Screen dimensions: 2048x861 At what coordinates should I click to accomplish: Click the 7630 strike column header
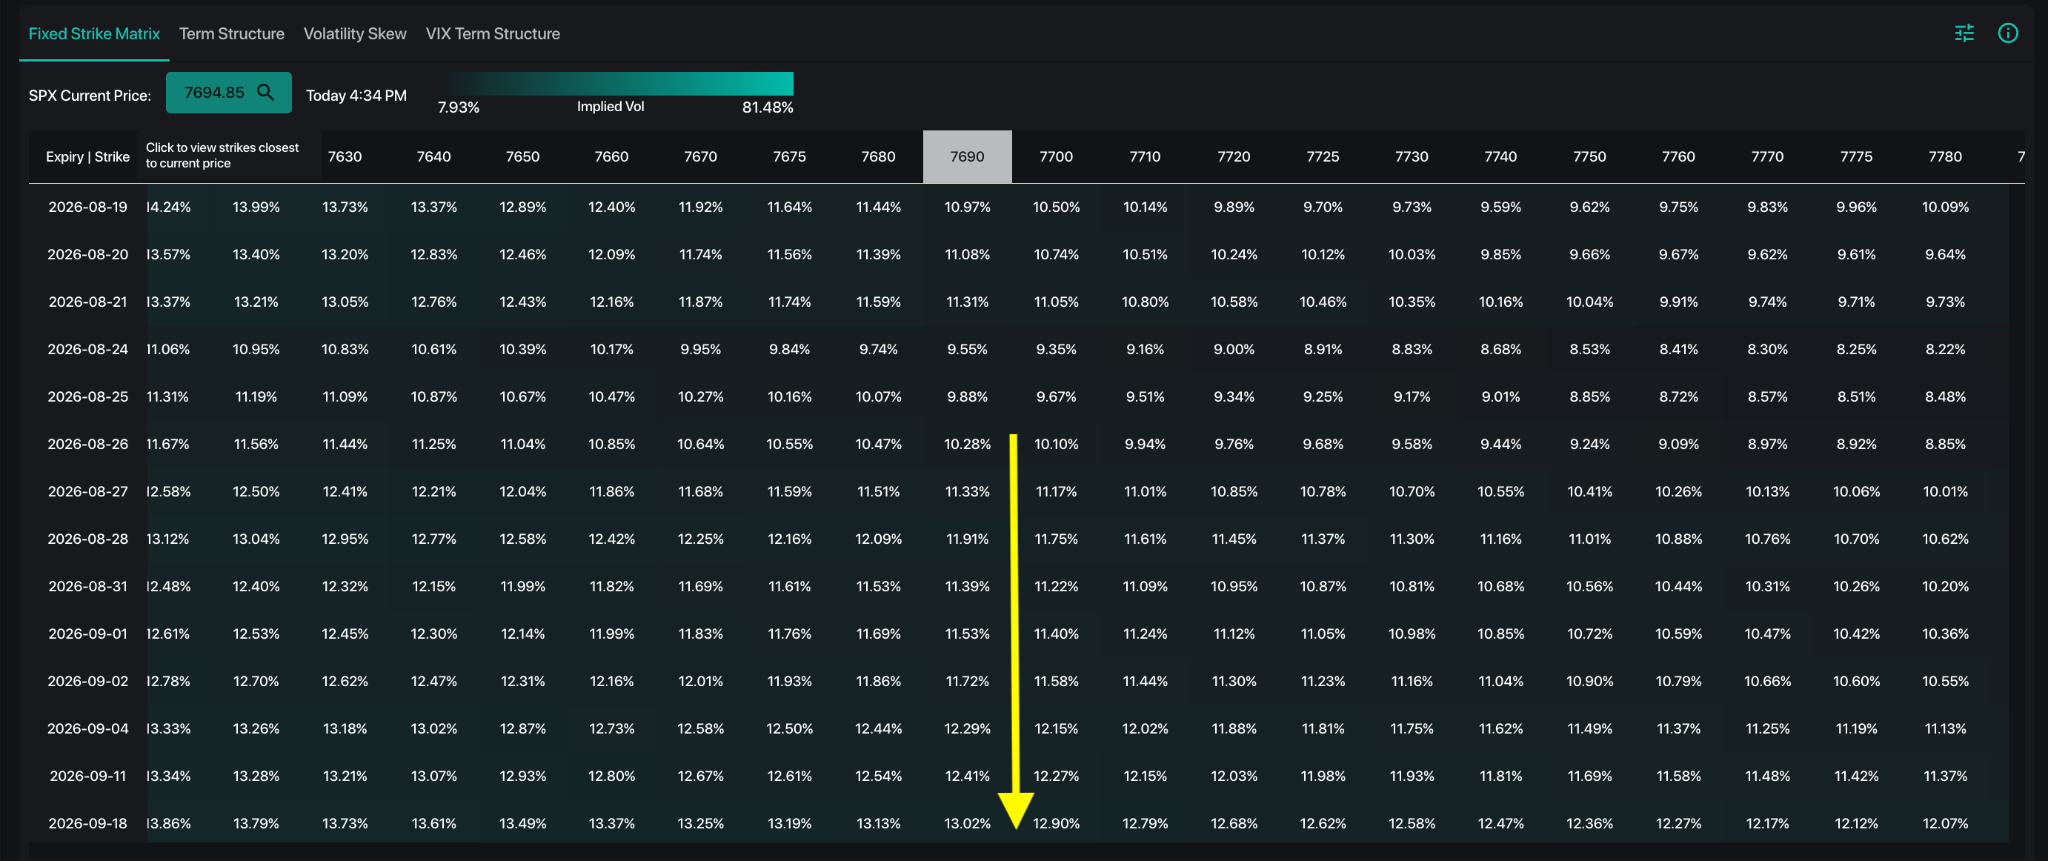(345, 156)
